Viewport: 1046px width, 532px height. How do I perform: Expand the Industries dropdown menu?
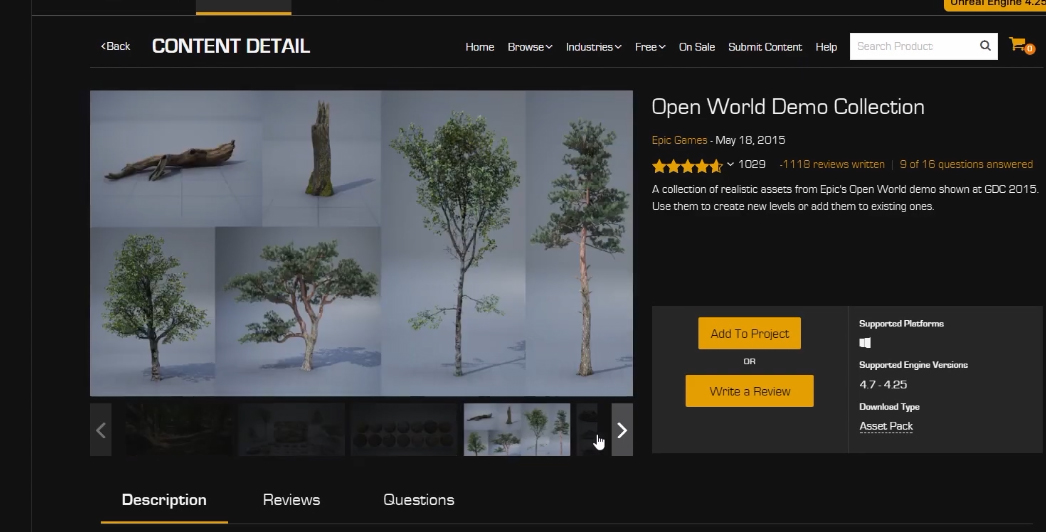point(593,47)
